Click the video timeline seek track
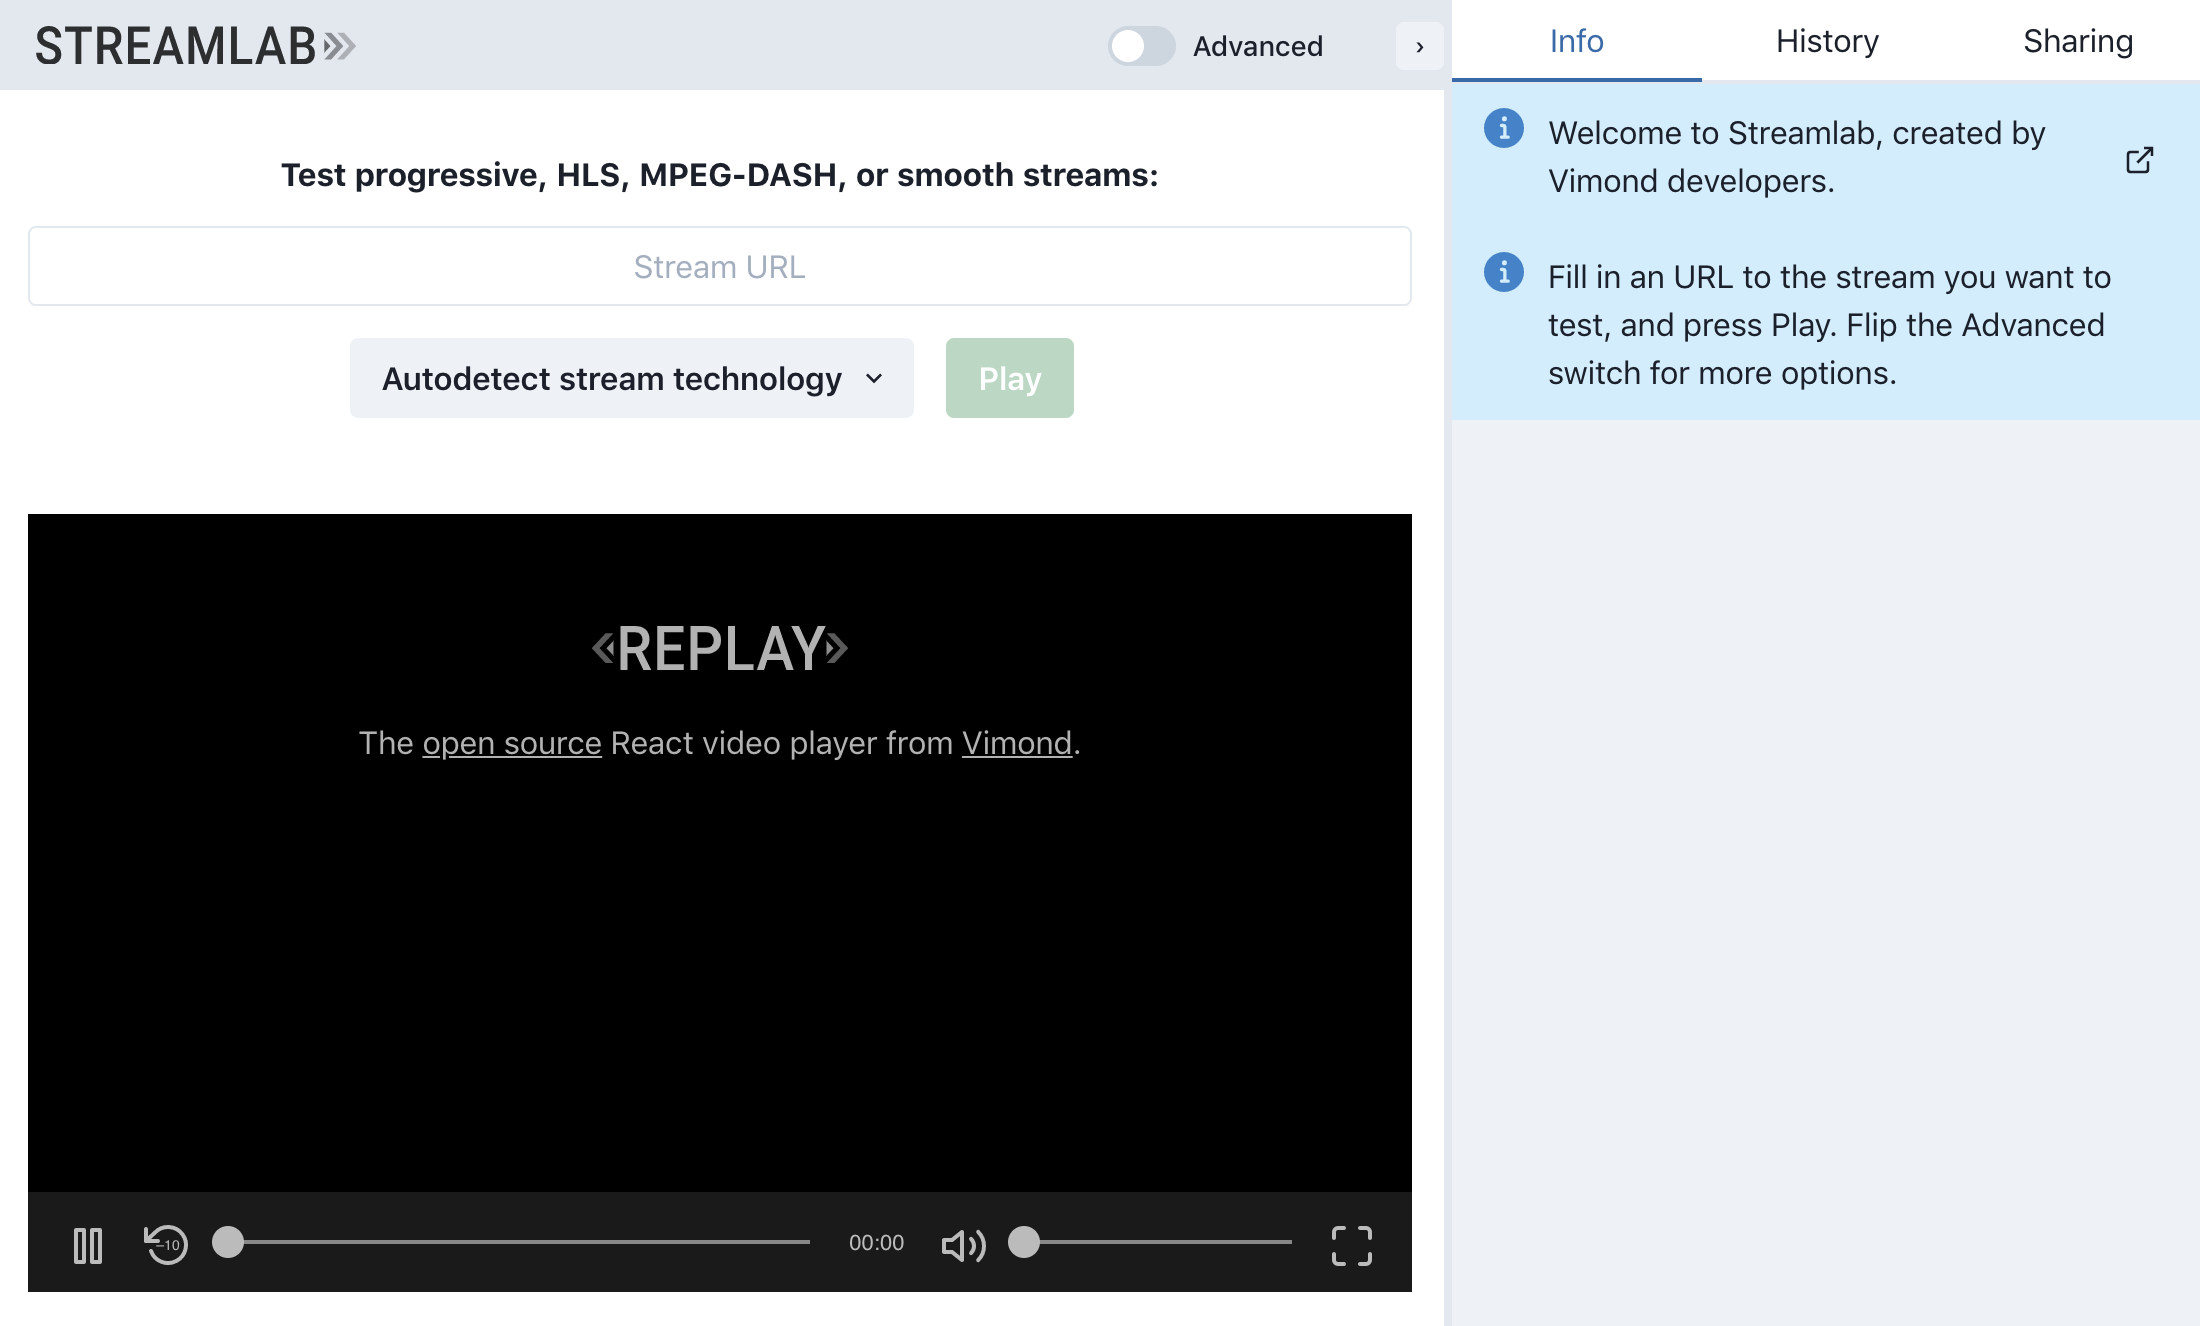2200x1326 pixels. click(x=520, y=1242)
